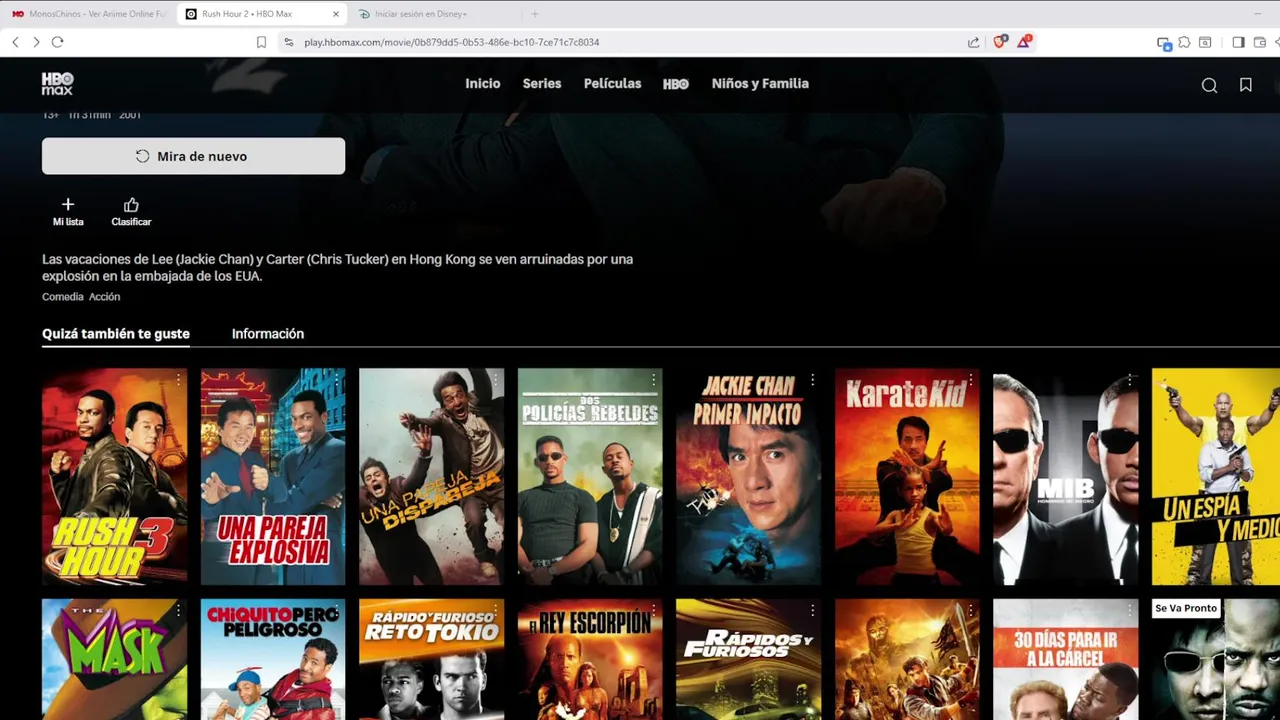Open options for Jackie Chan Primer Impacto poster

tap(812, 380)
